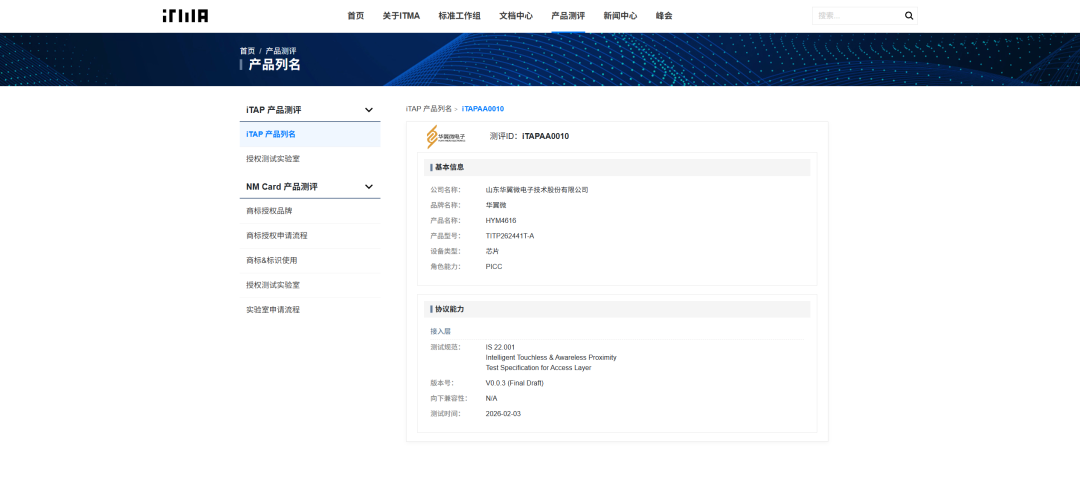
Task: Click product model TITP262441T-A
Action: [x=510, y=236]
